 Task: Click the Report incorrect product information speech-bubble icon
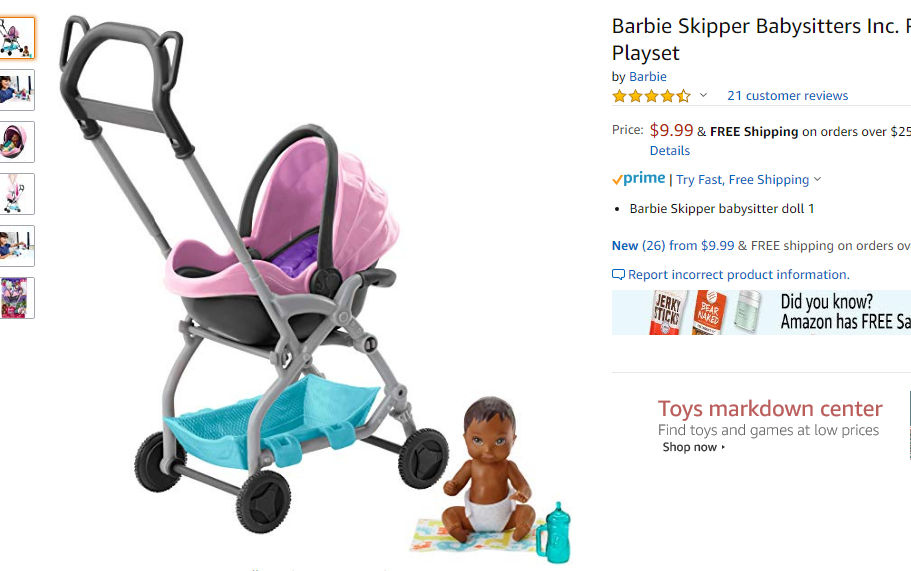click(x=618, y=274)
